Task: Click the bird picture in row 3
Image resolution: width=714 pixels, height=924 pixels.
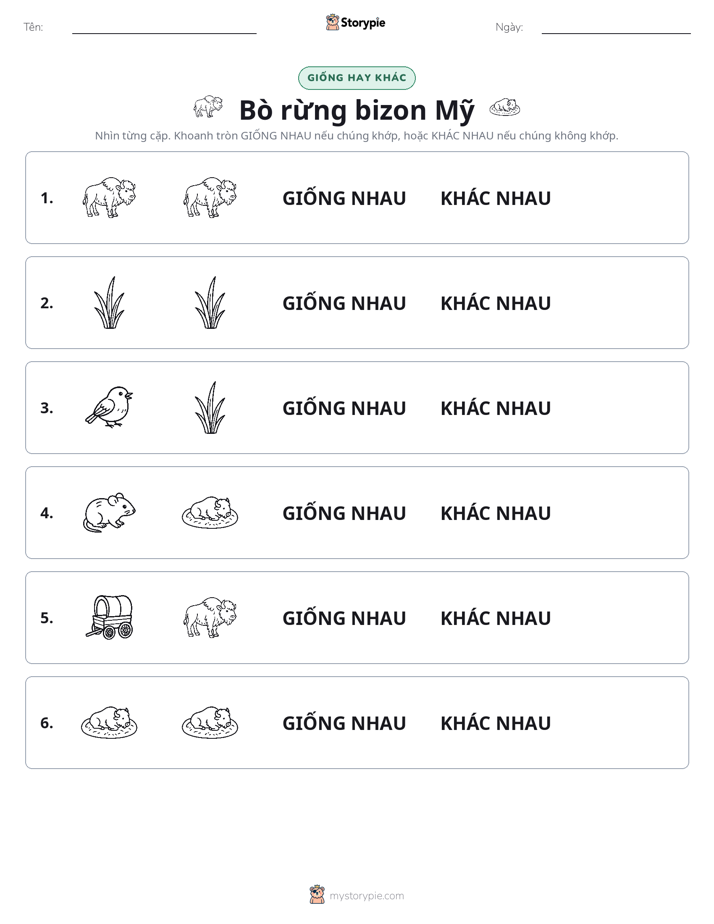Action: (109, 407)
